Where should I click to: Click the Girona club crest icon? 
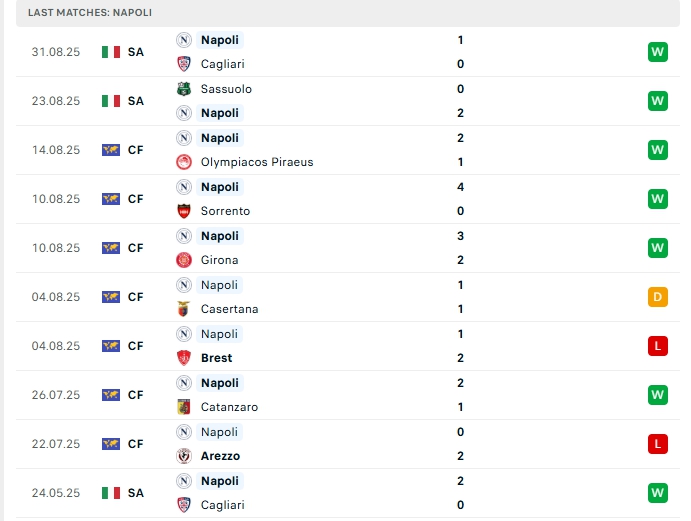[x=184, y=260]
